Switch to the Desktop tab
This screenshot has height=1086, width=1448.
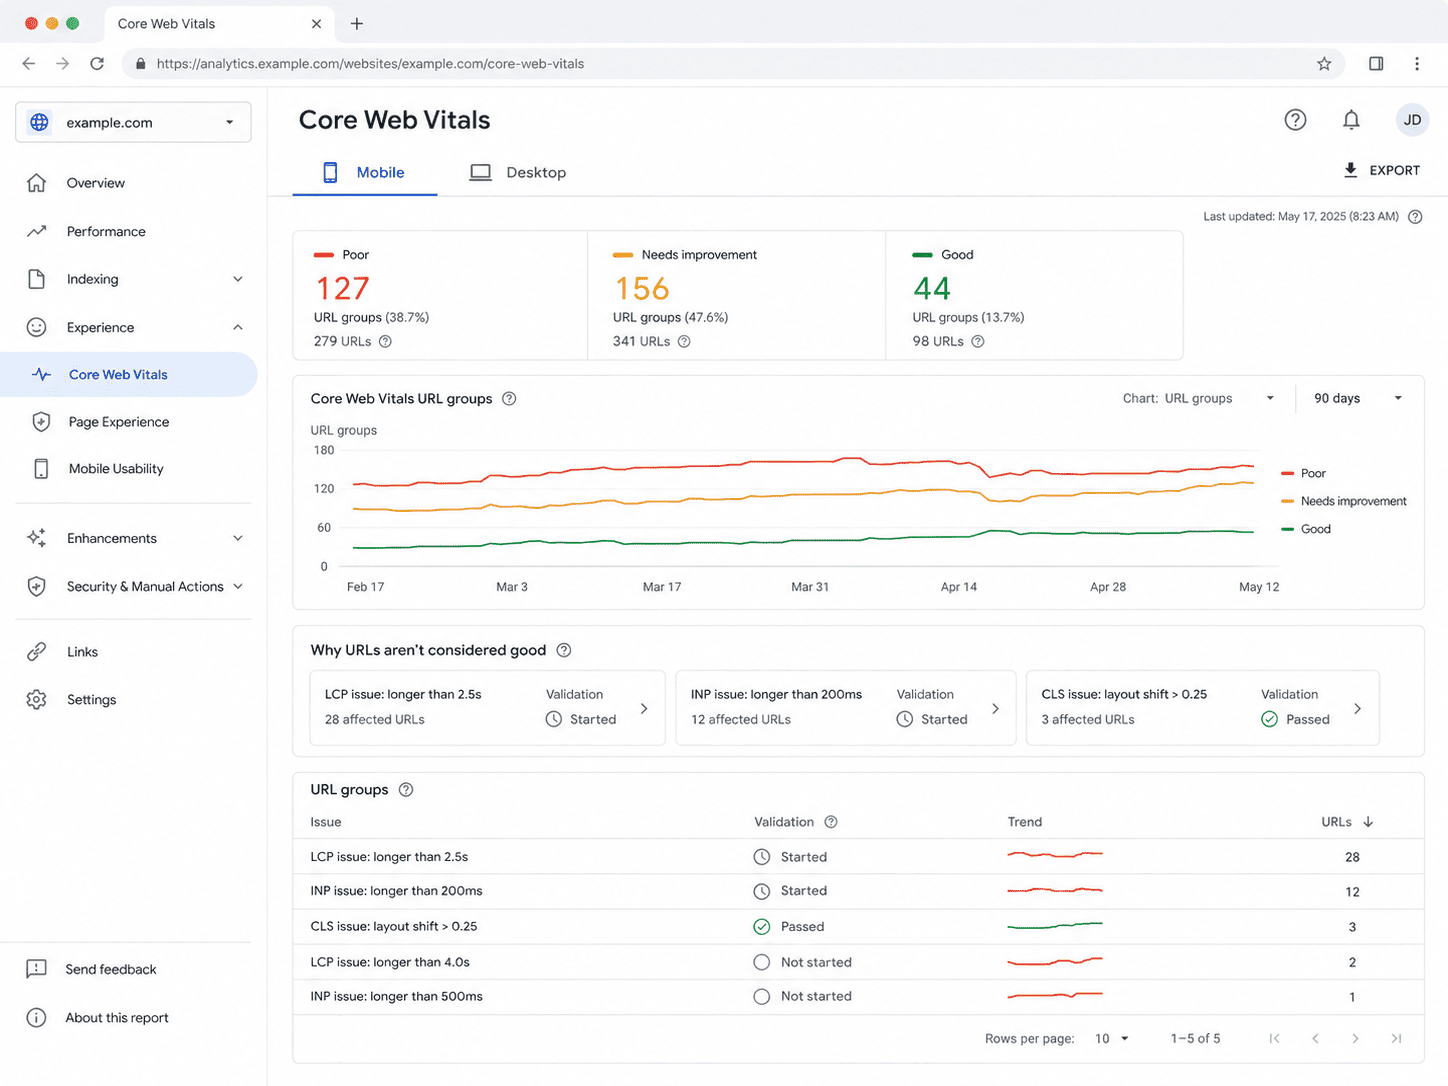coord(519,172)
